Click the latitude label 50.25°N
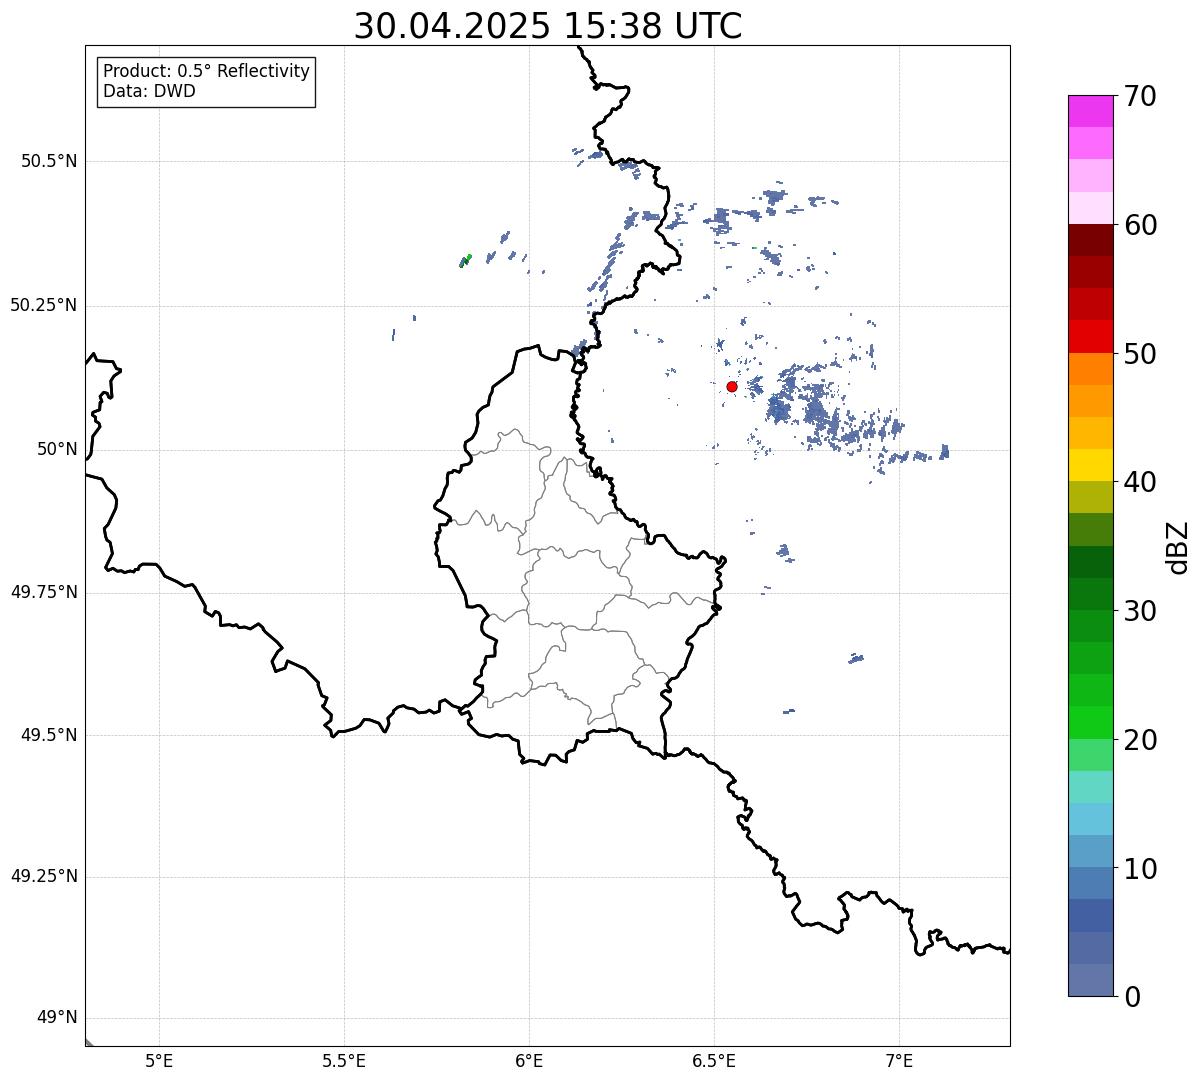The width and height of the screenshot is (1202, 1081). pyautogui.click(x=43, y=305)
